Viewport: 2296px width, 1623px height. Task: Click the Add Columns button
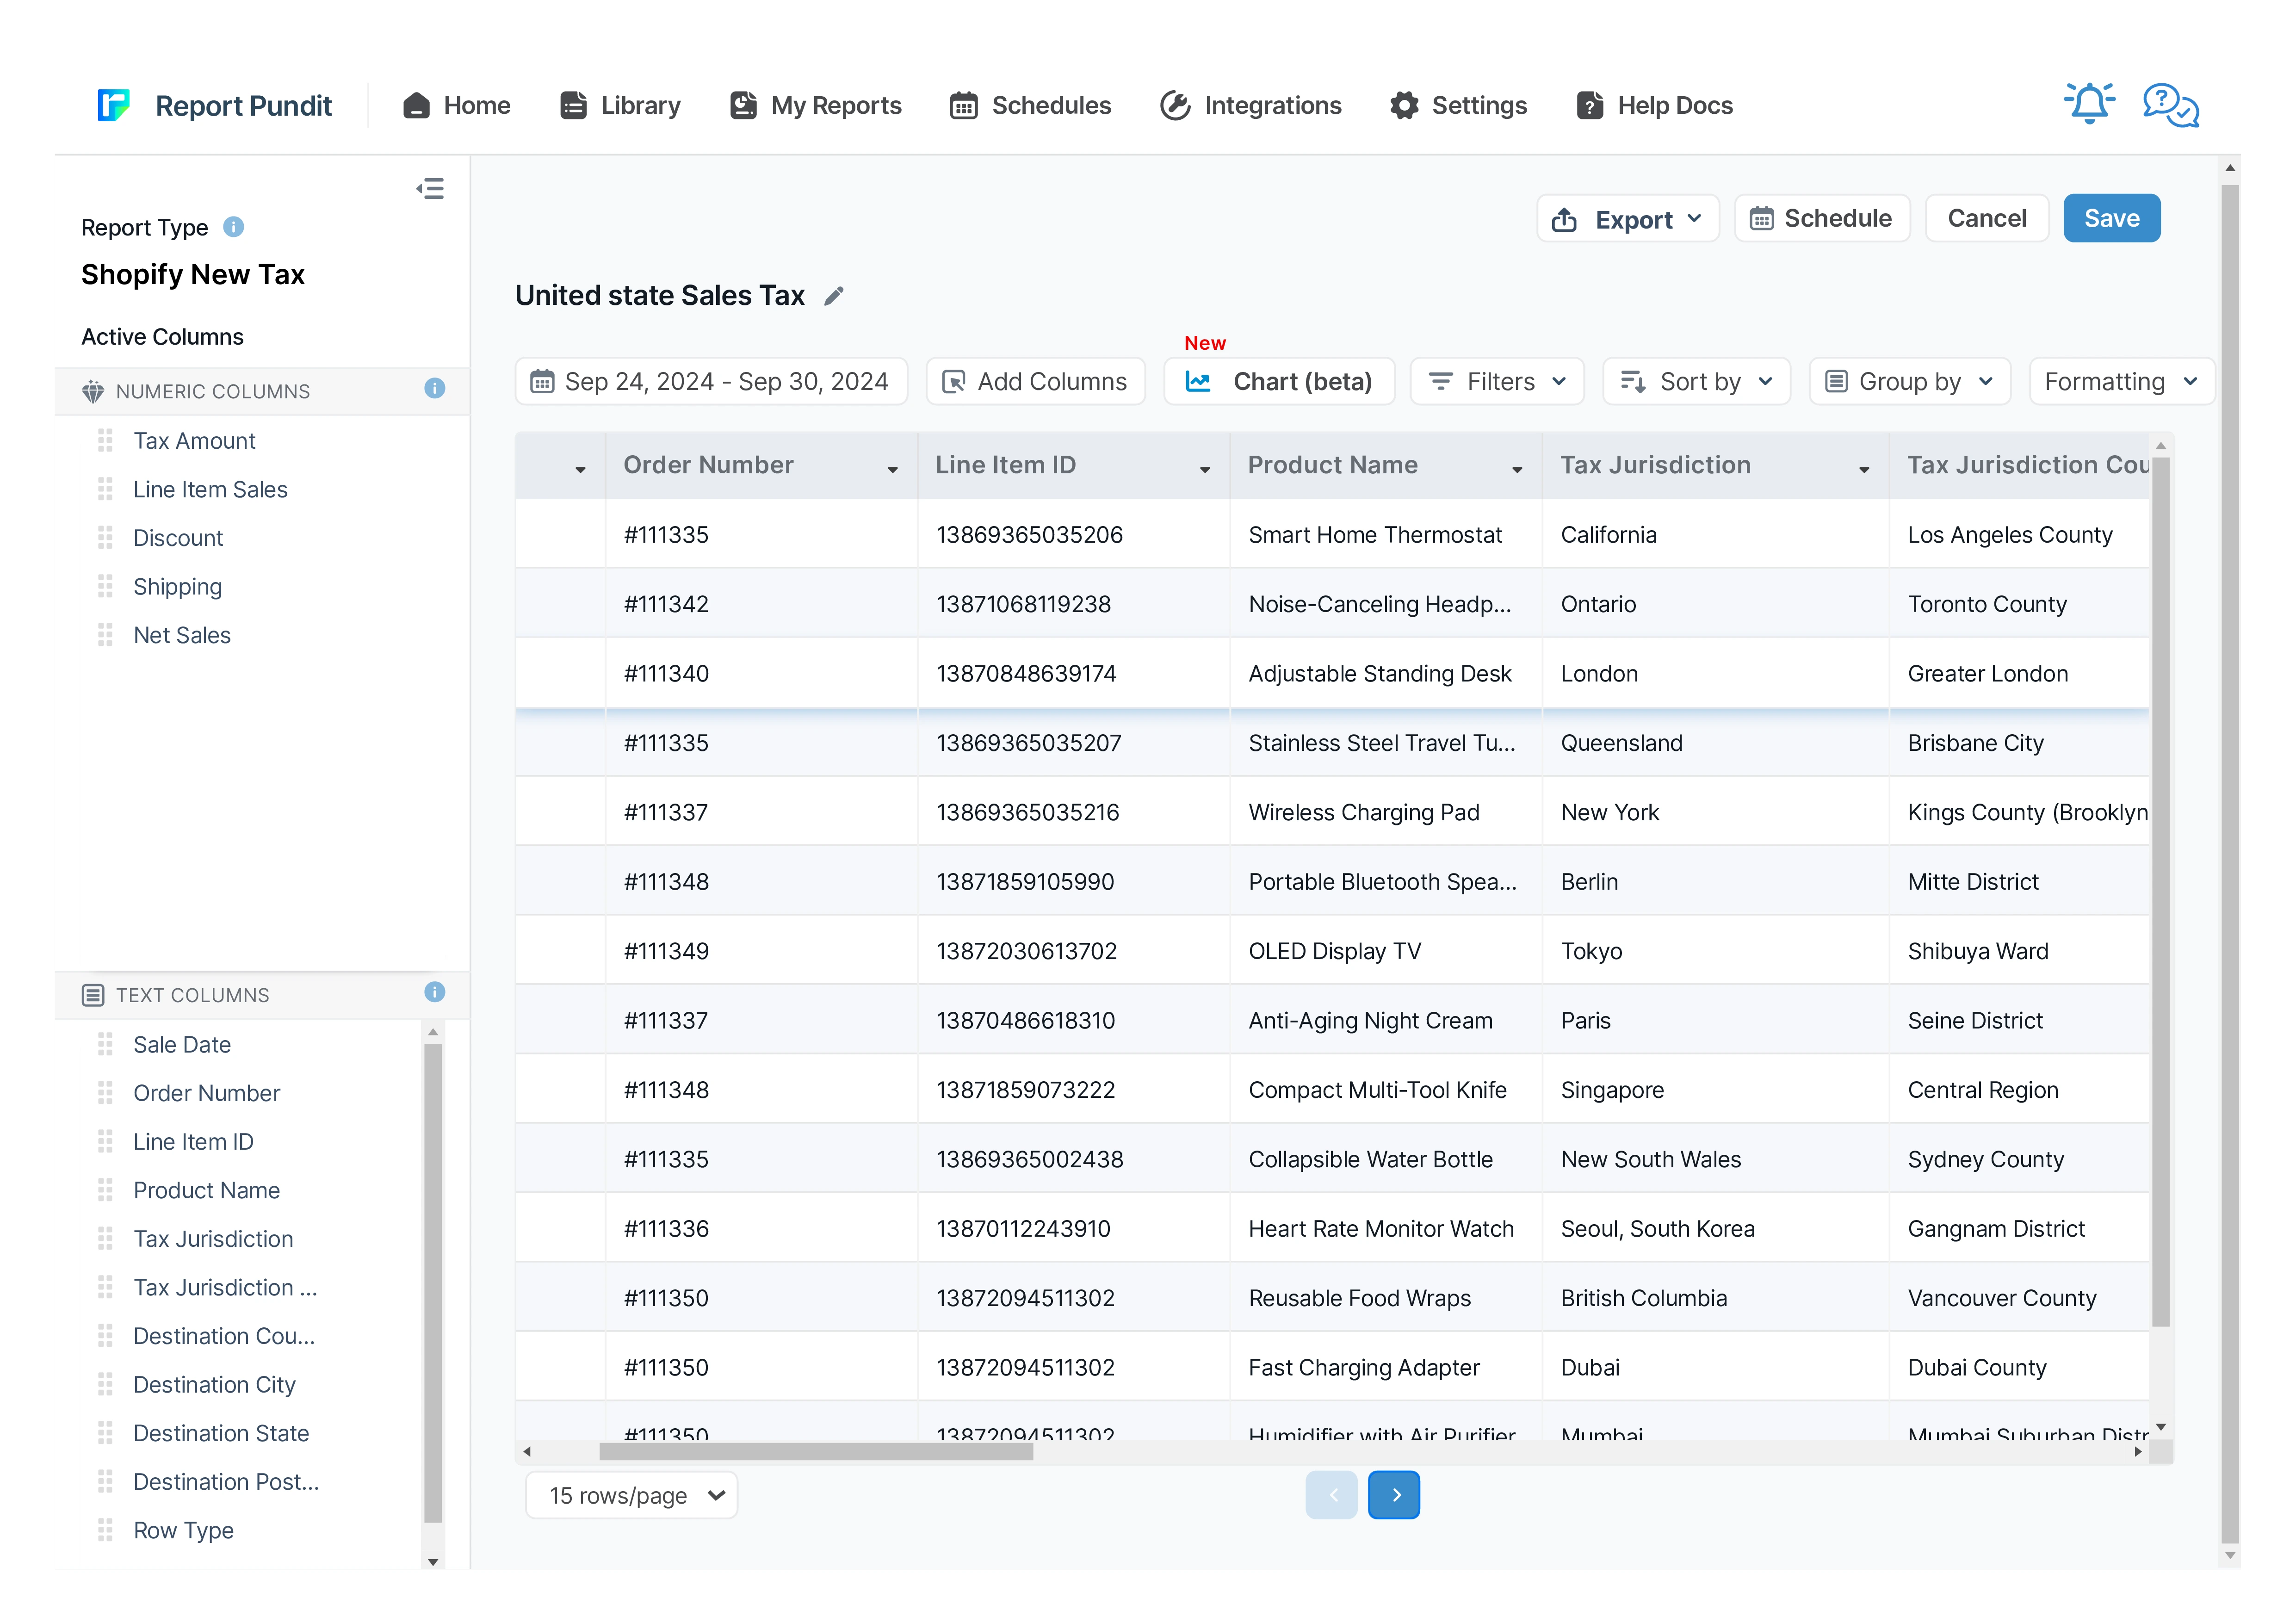point(1035,382)
